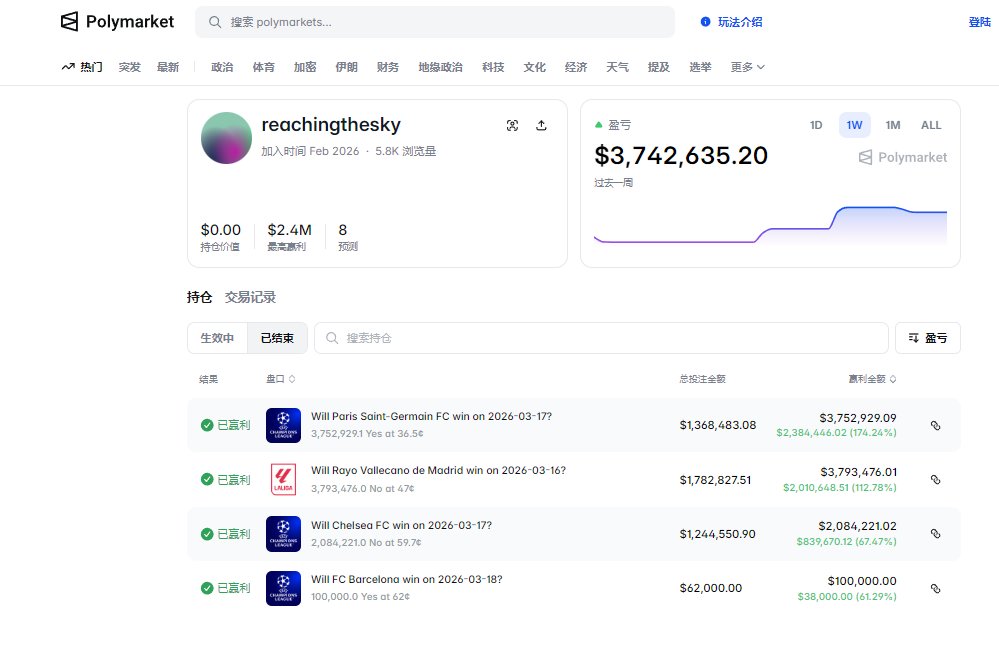Viewport: 999px width, 648px height.
Task: Click the link icon for Paris Saint-Germain row
Action: pyautogui.click(x=935, y=426)
